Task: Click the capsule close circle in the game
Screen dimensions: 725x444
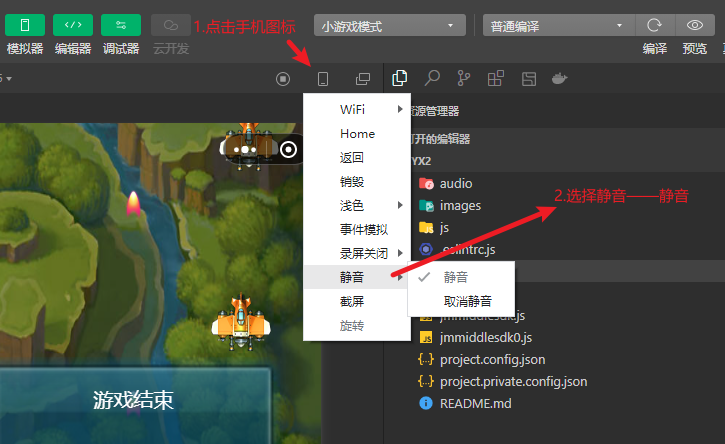Action: [289, 149]
